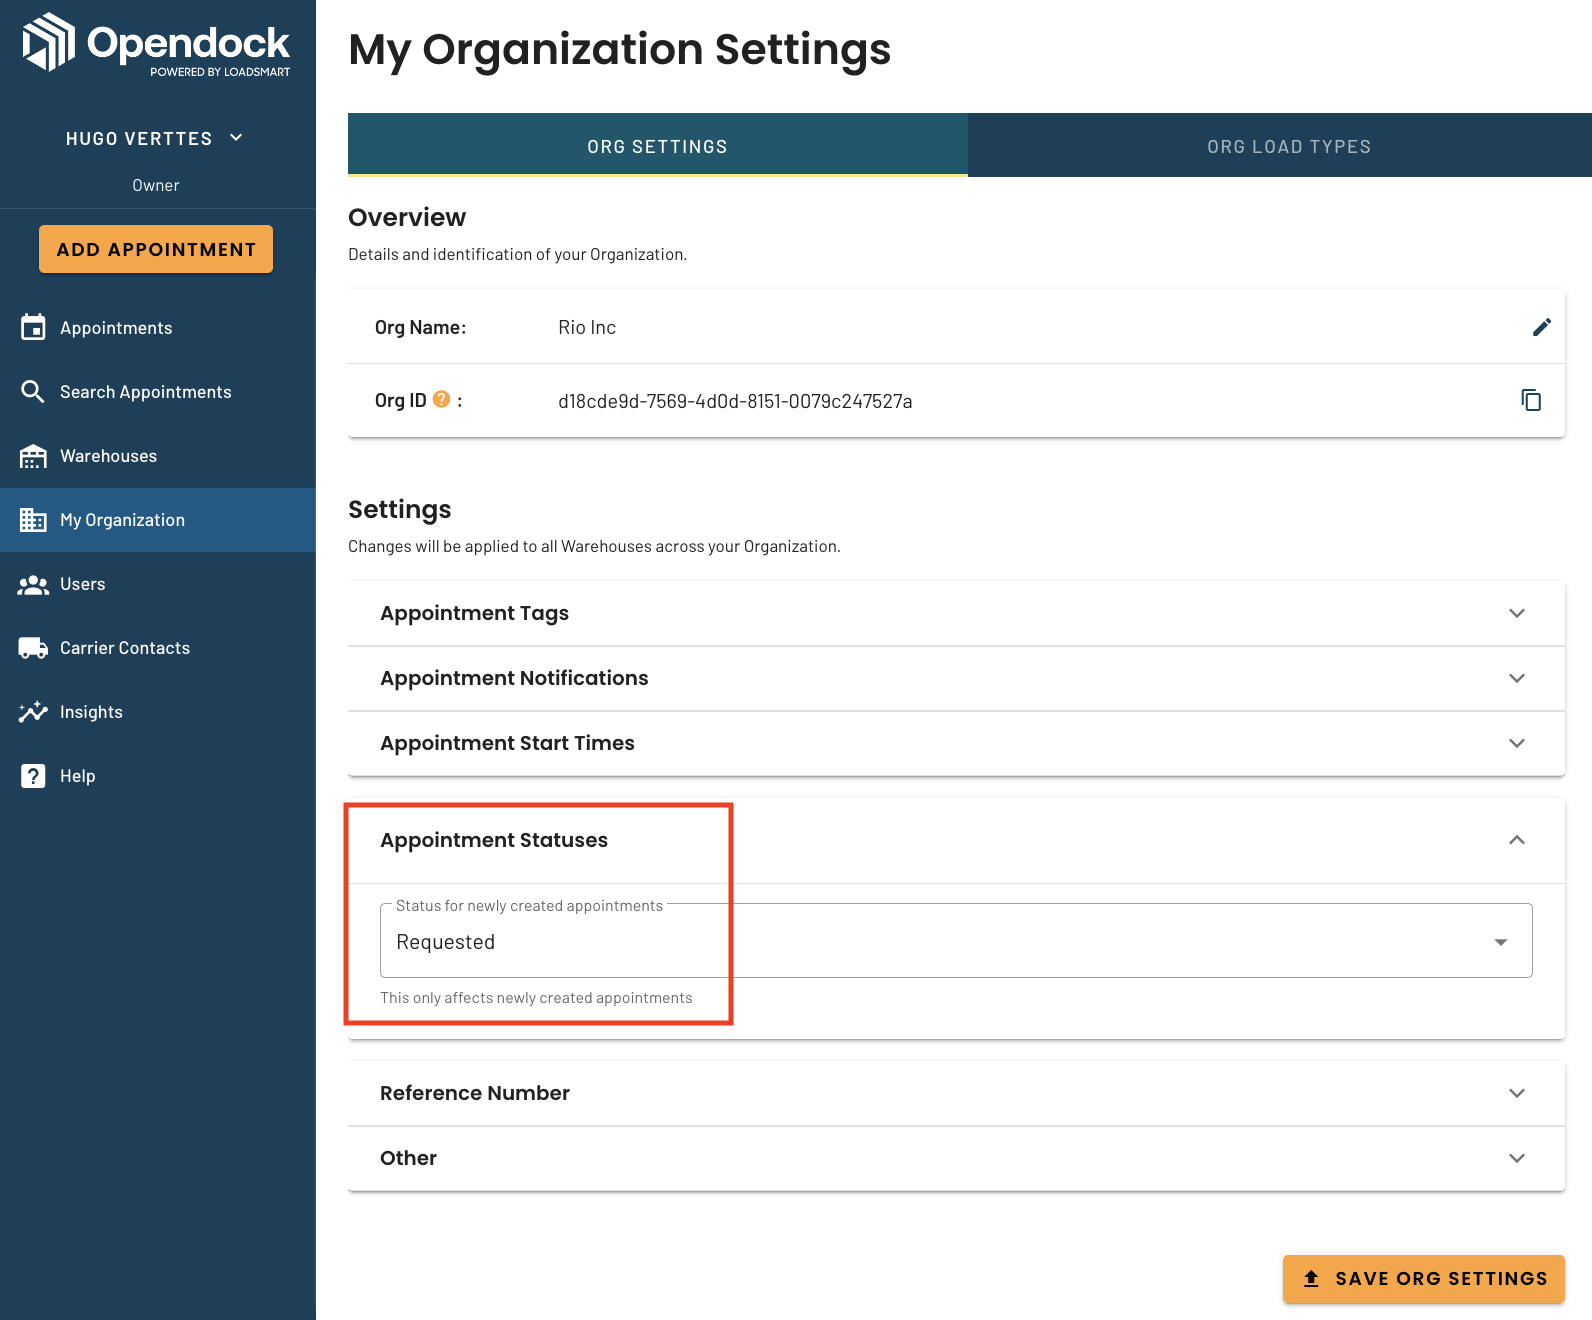Click the Insights chart icon
Viewport: 1592px width, 1320px height.
click(x=33, y=712)
